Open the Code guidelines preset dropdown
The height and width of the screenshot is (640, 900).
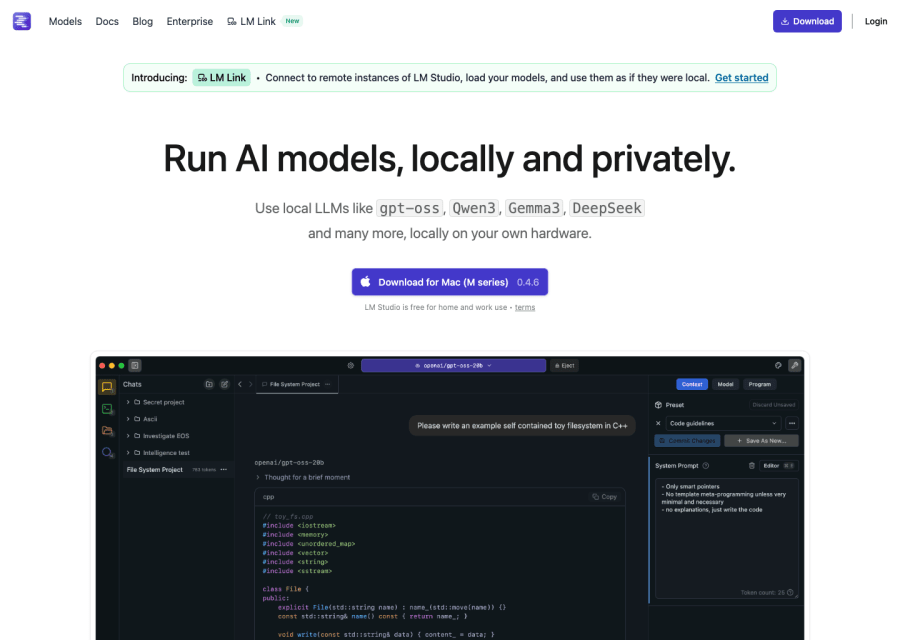click(723, 423)
